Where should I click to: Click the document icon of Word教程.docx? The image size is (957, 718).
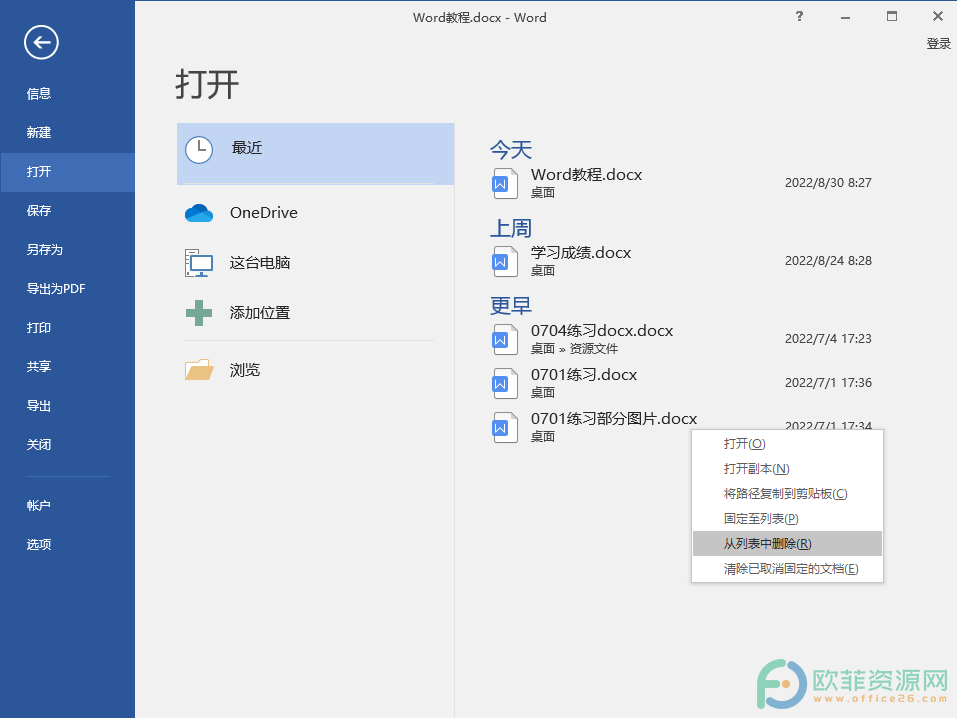(x=505, y=183)
